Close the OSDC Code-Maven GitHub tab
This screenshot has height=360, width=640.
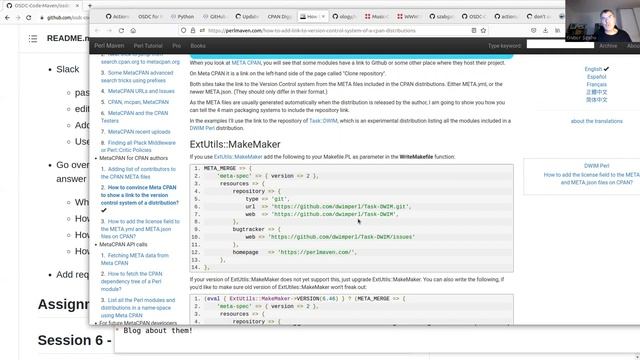coord(78,6)
